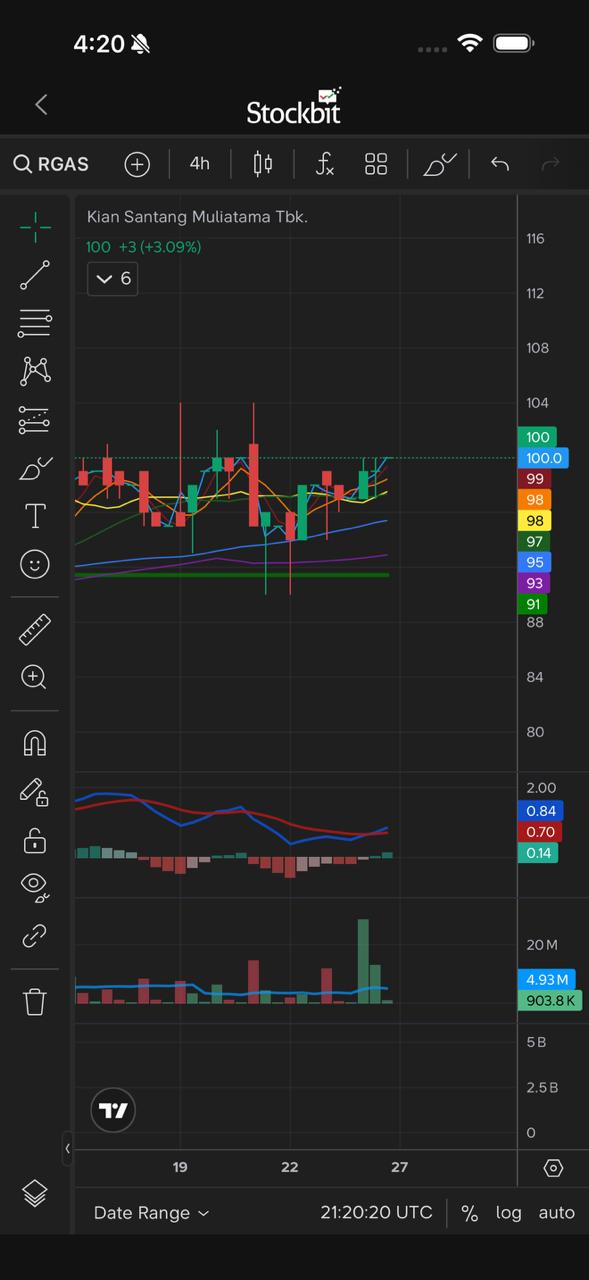This screenshot has width=589, height=1280.
Task: Collapse the indicator legend showing 6
Action: pyautogui.click(x=113, y=279)
